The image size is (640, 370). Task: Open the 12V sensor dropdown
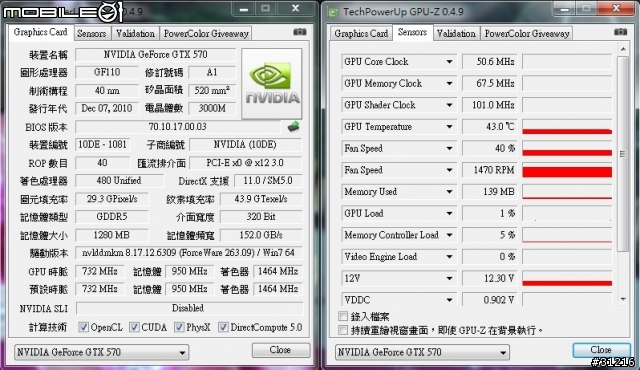[449, 278]
